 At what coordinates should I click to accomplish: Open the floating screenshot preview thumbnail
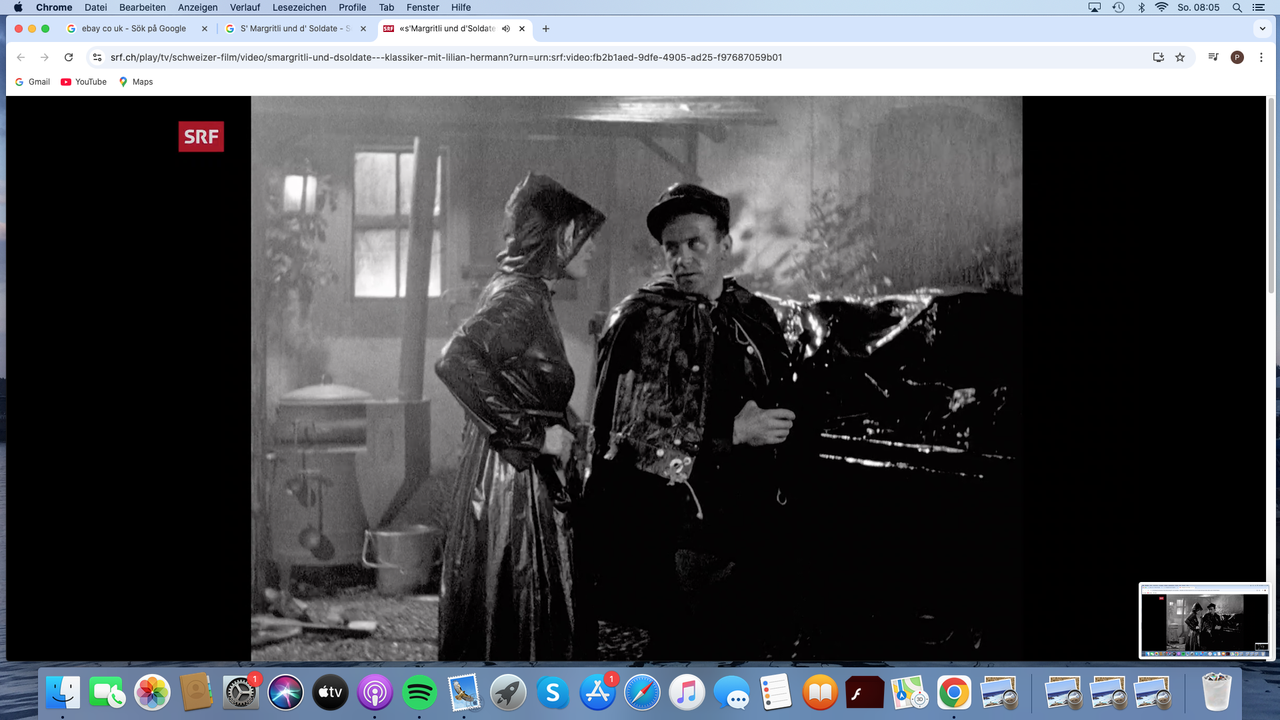click(1205, 620)
